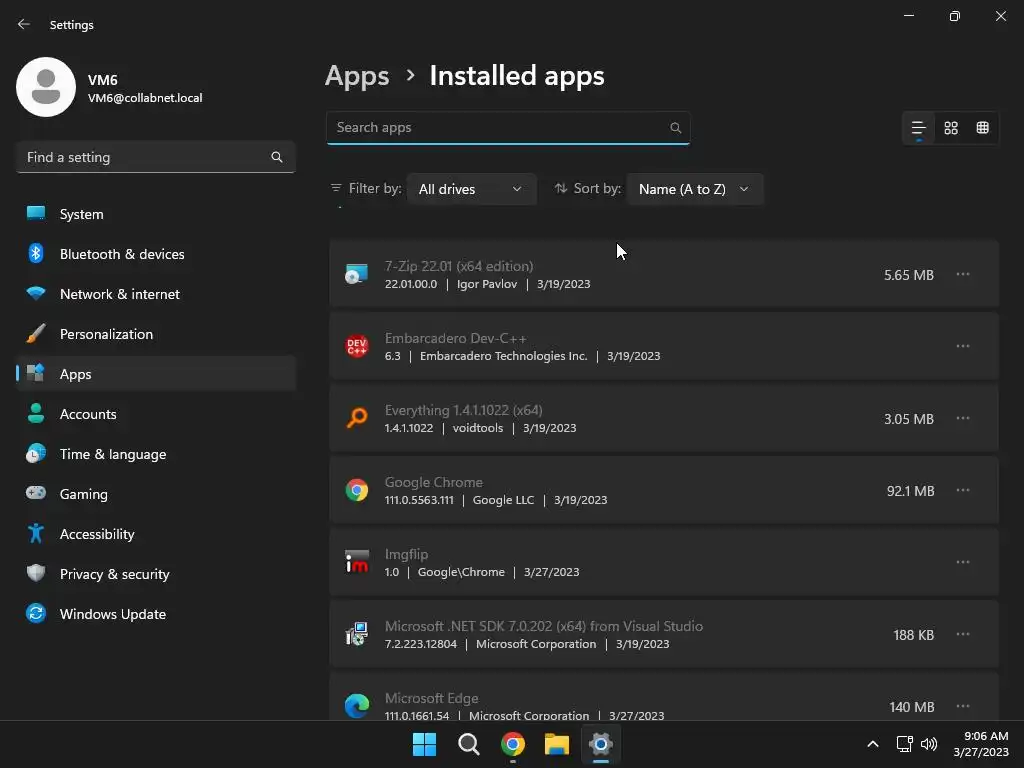This screenshot has height=768, width=1024.
Task: Open Google Chrome from the taskbar
Action: coord(513,744)
